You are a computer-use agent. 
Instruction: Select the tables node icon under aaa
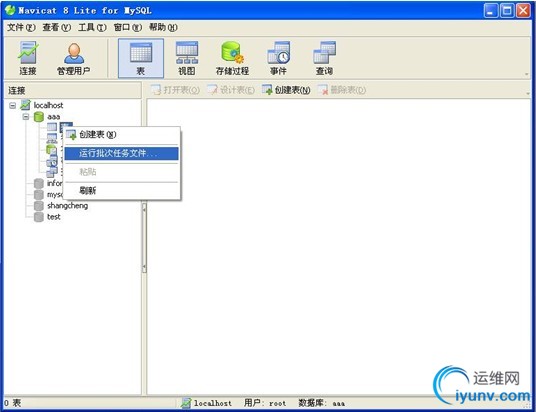[x=52, y=127]
